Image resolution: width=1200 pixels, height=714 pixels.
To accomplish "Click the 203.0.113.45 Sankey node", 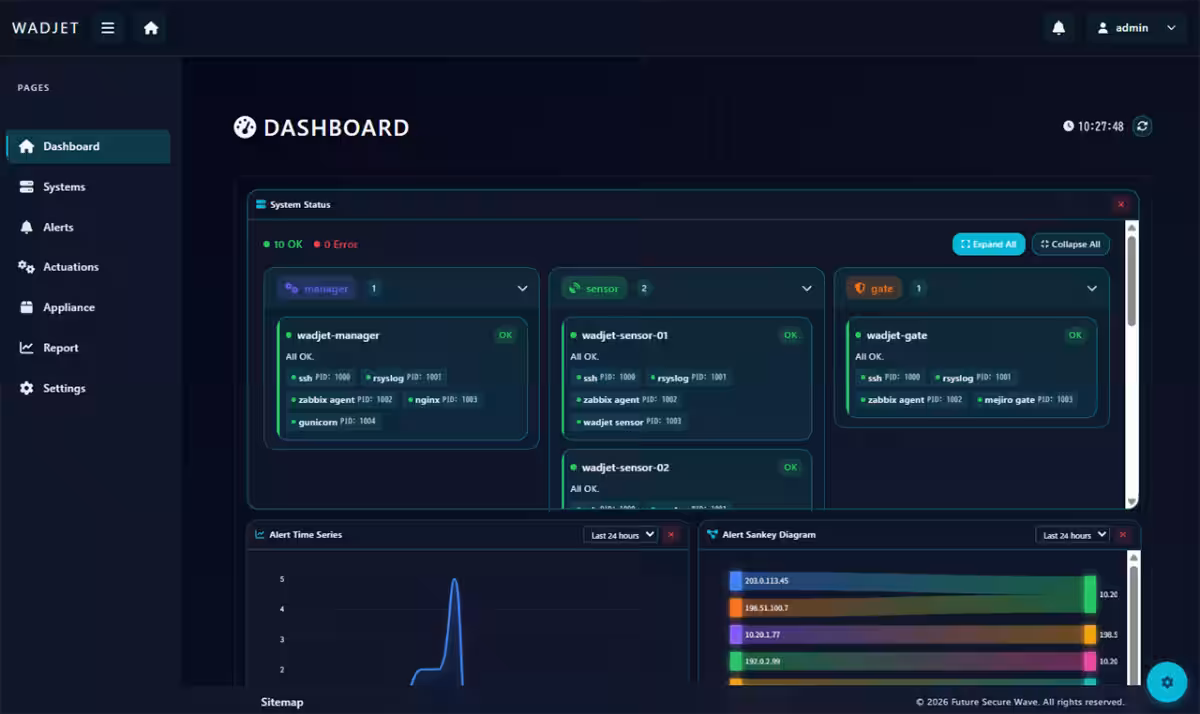I will coord(736,581).
